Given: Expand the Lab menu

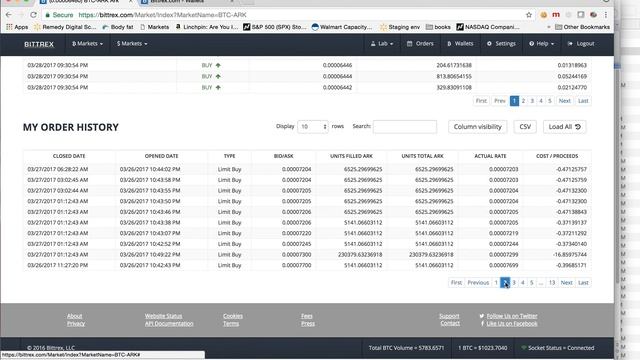Looking at the screenshot, I should coord(382,44).
